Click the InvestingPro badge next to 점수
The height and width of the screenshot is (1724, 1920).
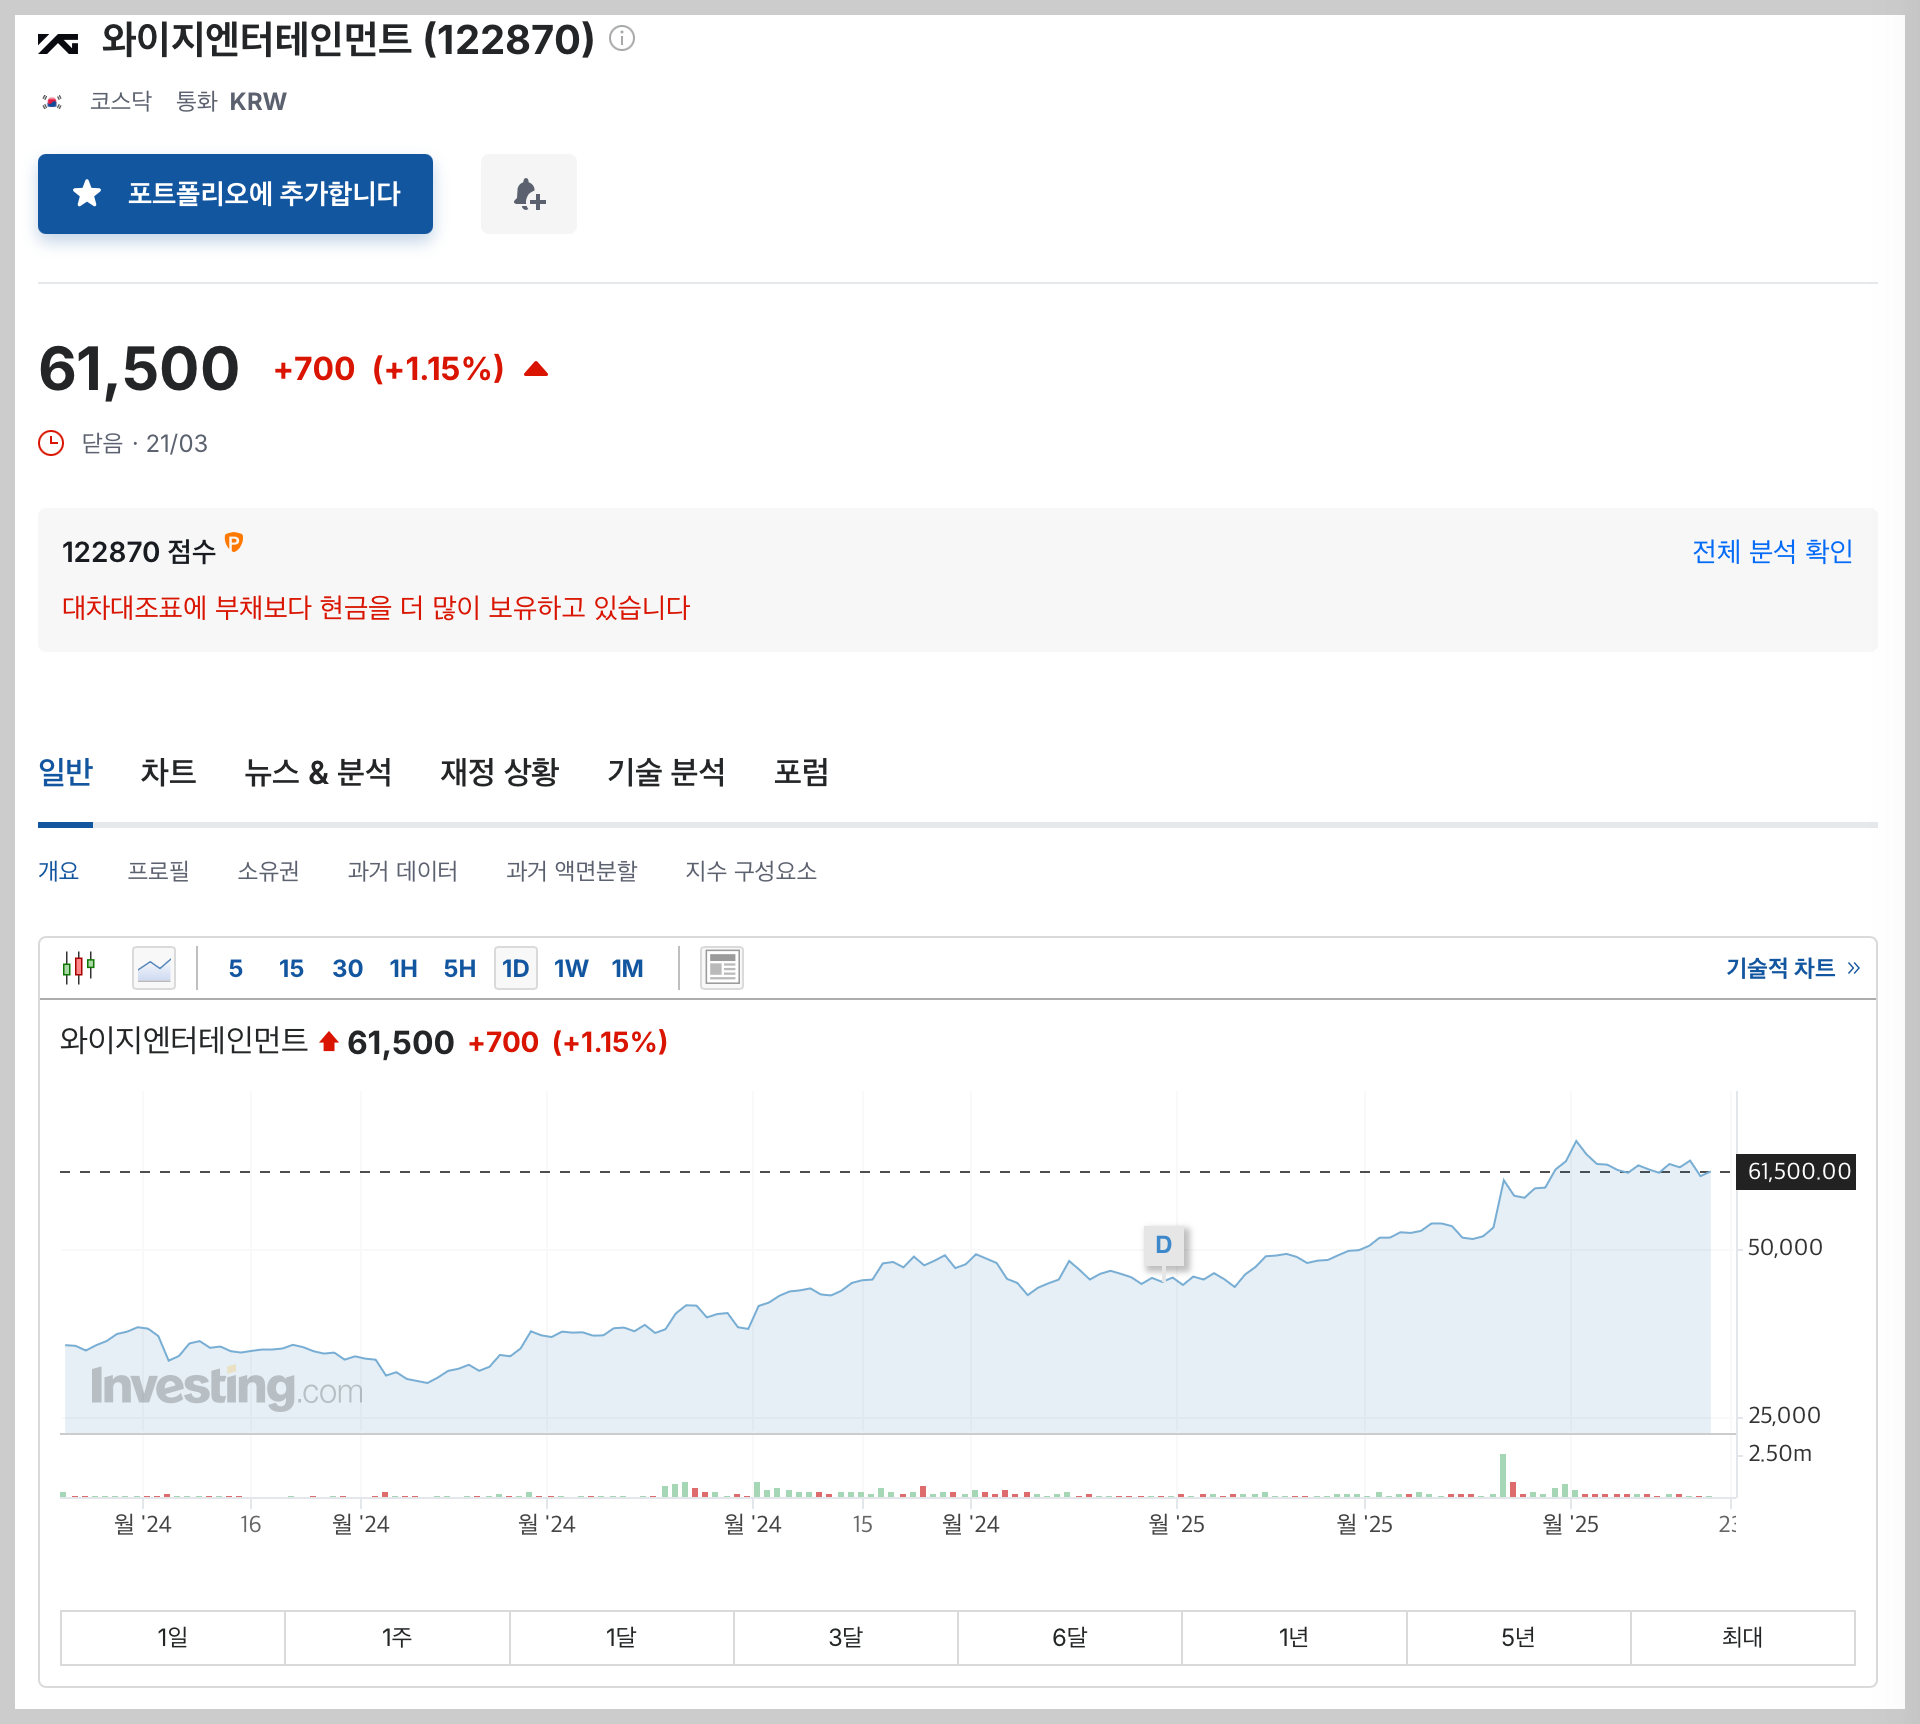click(234, 542)
